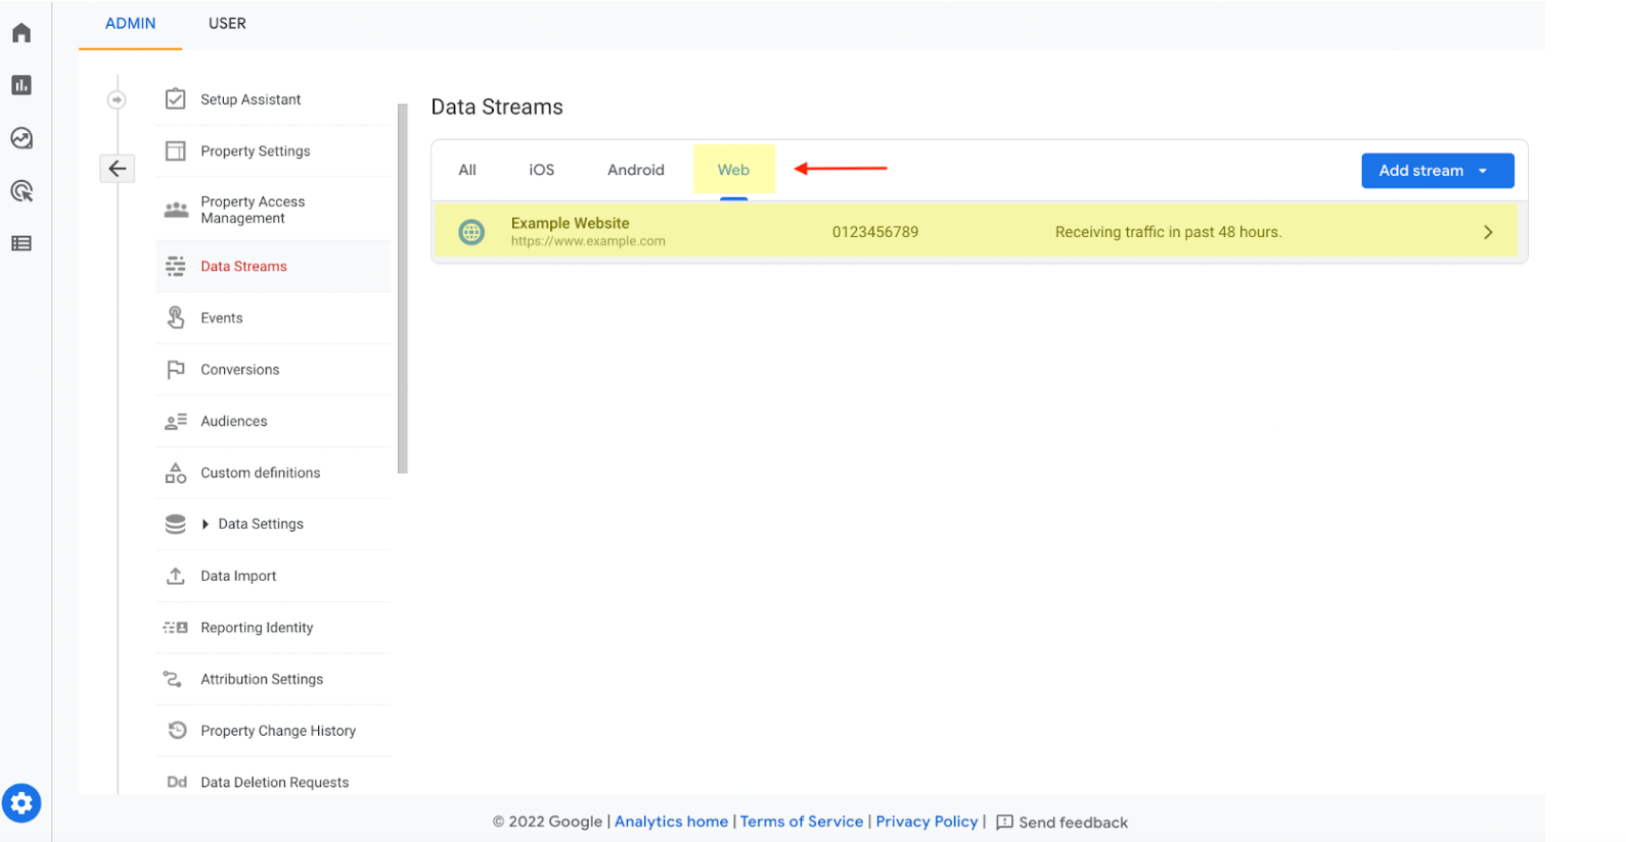Click 'Receiving traffic in past 48 hours' status
Screen dimensions: 1626x842
click(x=1168, y=232)
